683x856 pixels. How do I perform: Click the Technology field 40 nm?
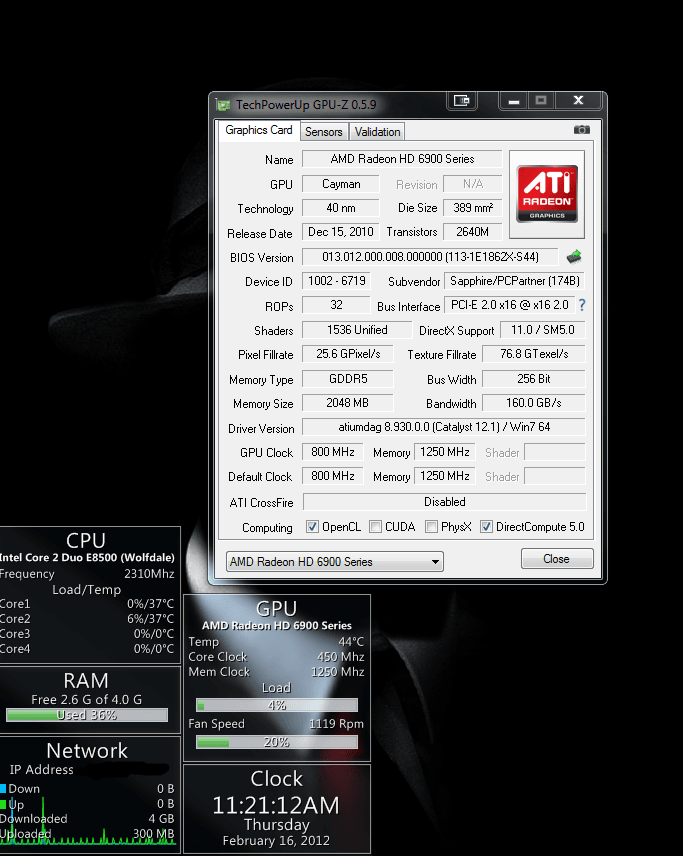tap(341, 208)
